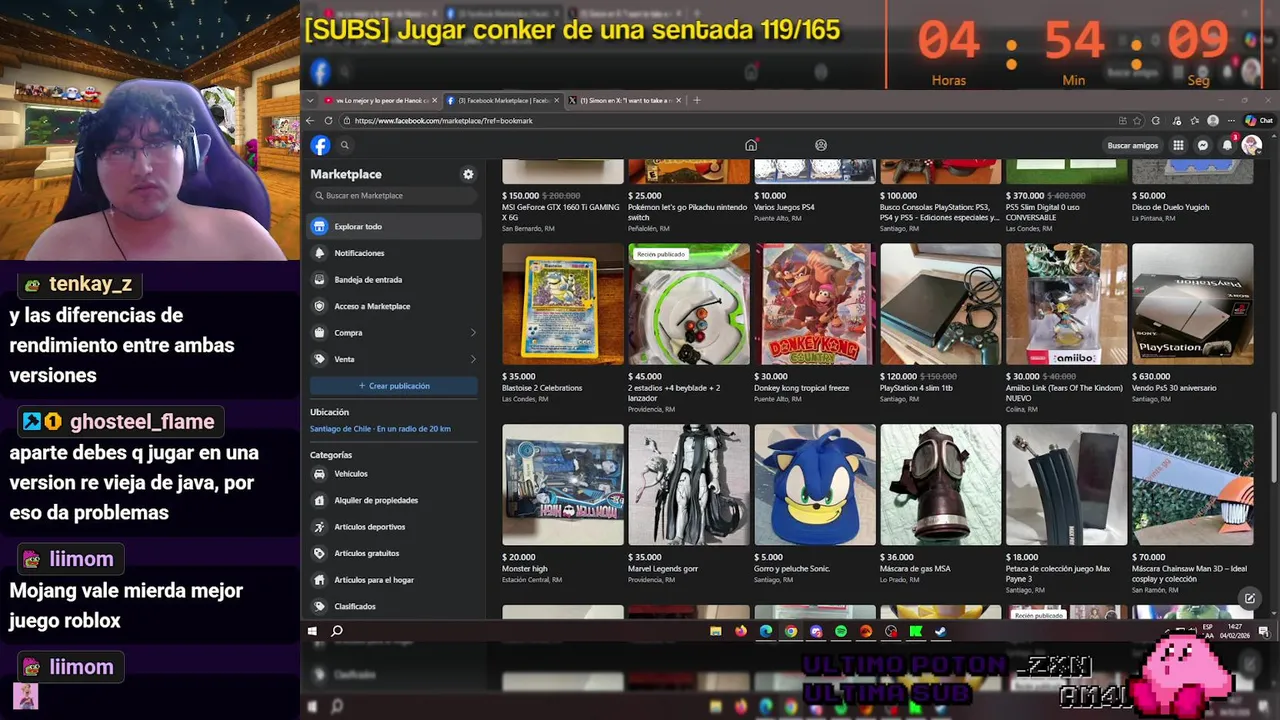Click the Varios Juegos PS4 title
1280x720 pixels.
(784, 207)
